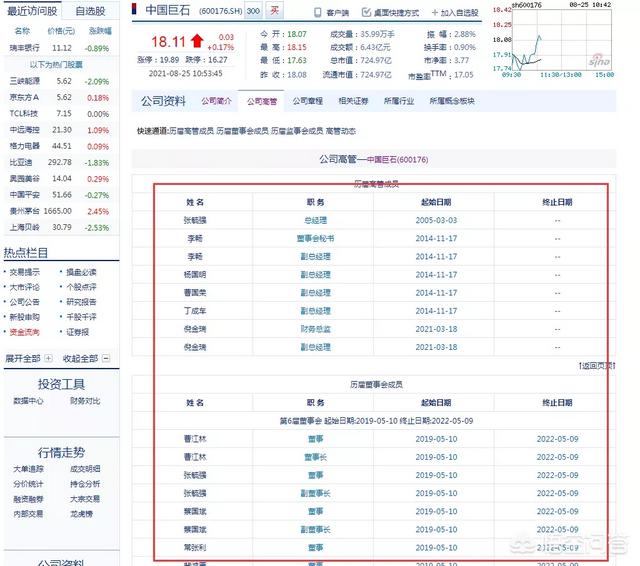Open the 公司简介 tab

tap(216, 101)
